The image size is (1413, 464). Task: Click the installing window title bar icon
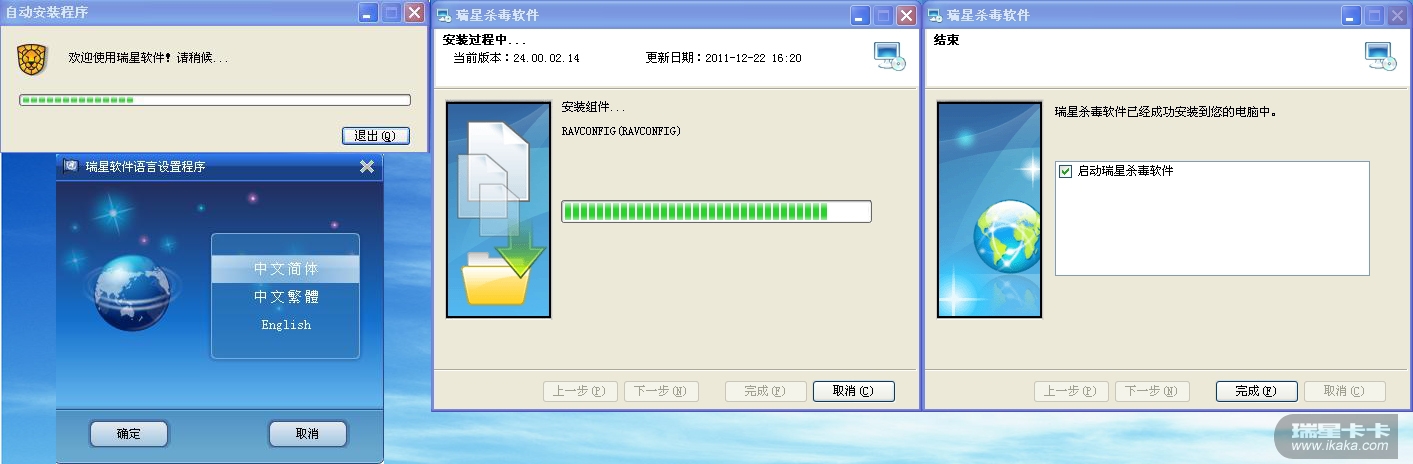(445, 15)
